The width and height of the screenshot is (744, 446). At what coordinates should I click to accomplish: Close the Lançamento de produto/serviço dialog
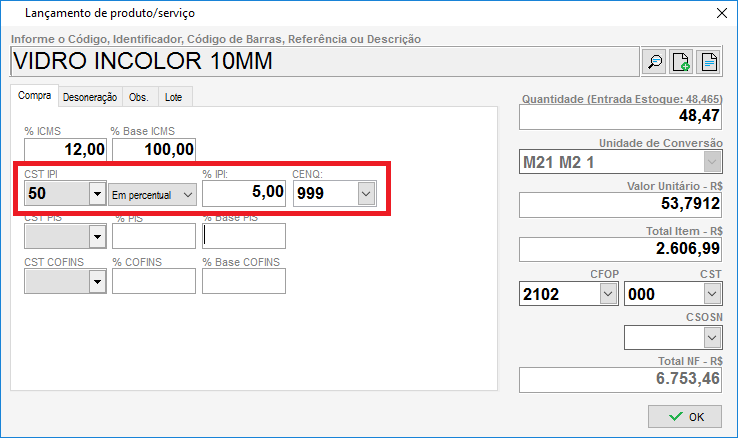click(x=721, y=13)
